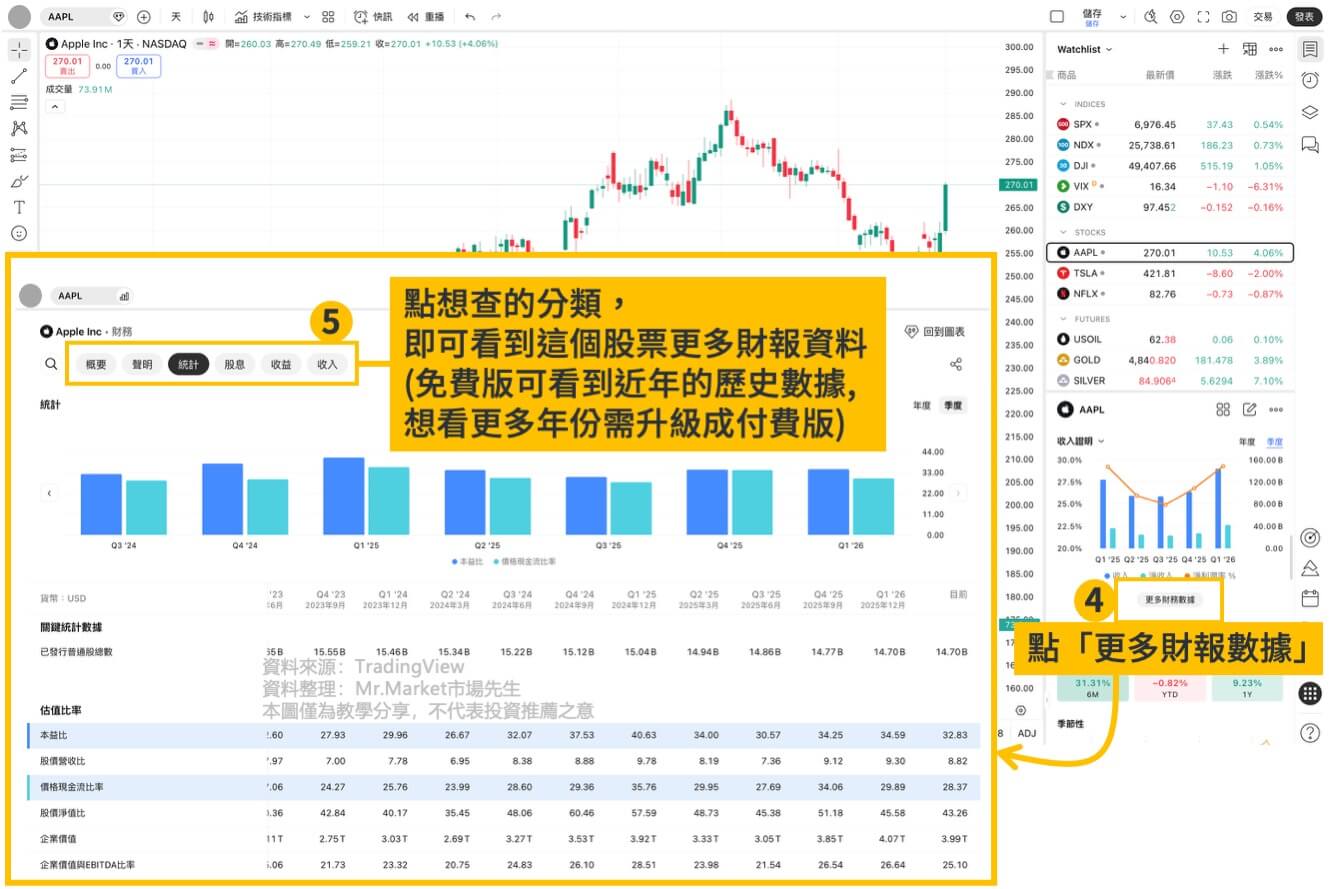Select the Trend Line drawing tool
Screen dimensions: 1329x889
click(x=18, y=76)
